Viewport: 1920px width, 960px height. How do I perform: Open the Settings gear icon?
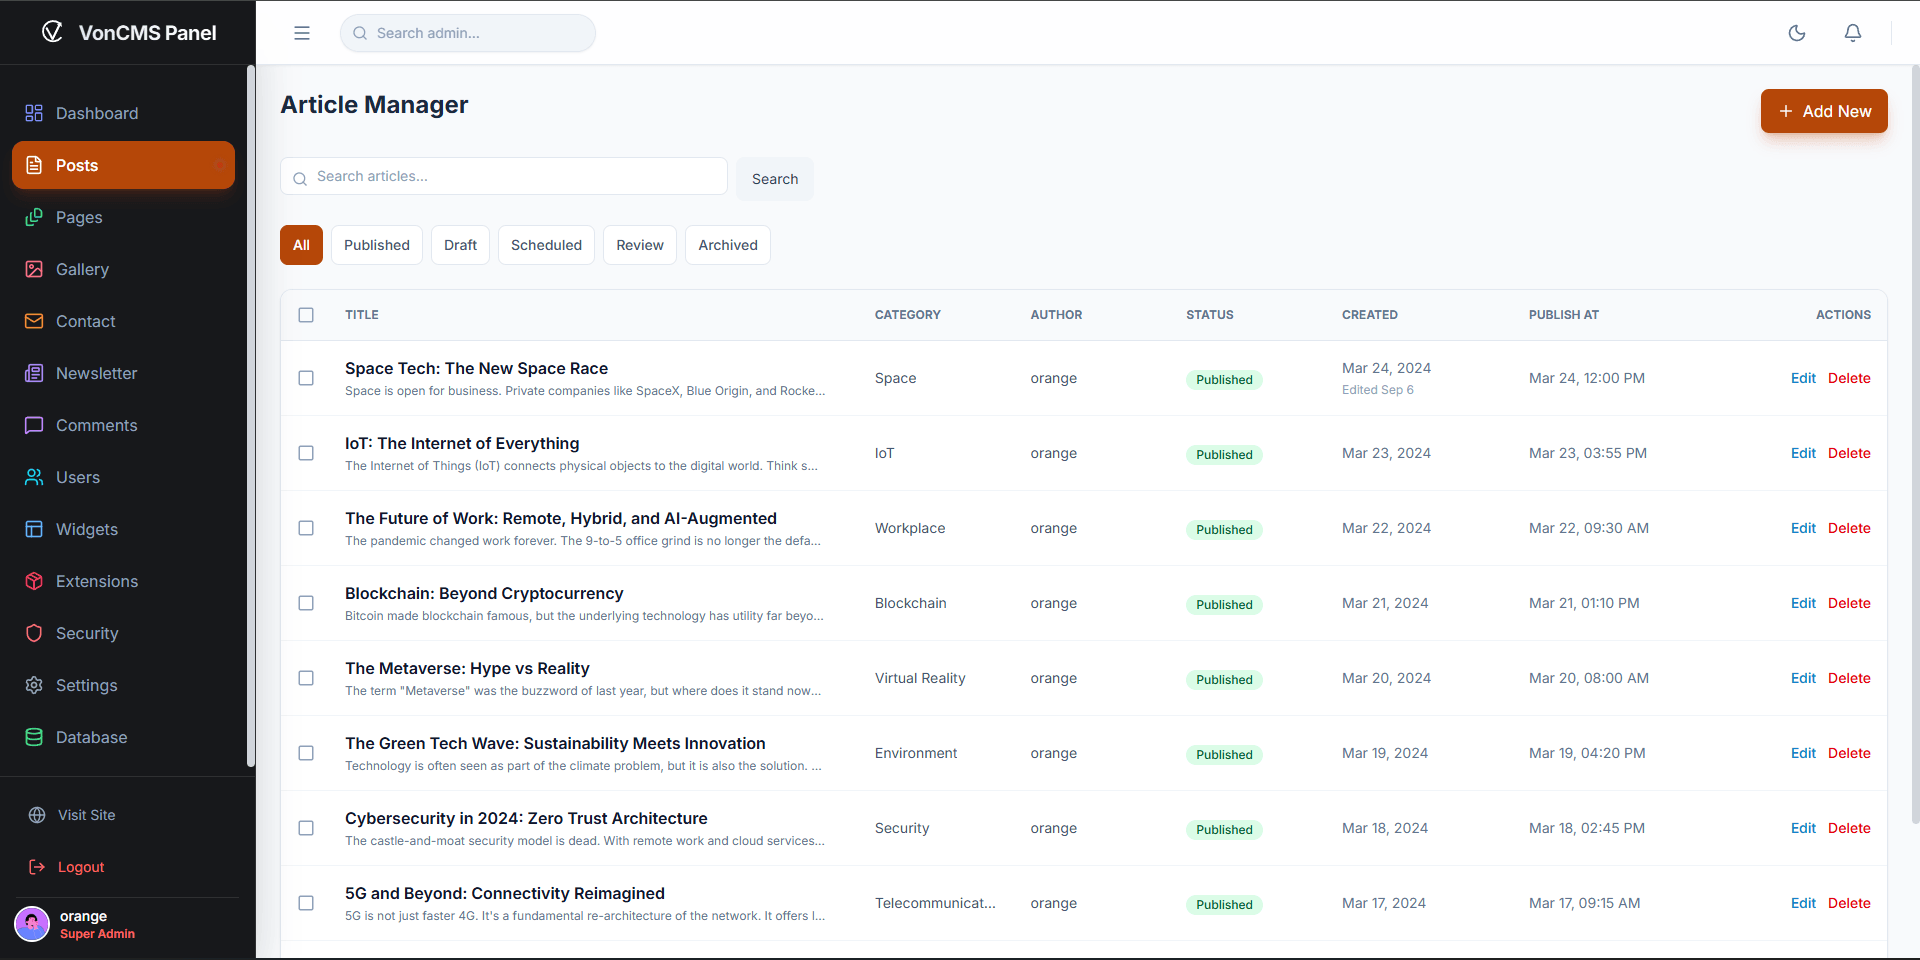point(34,685)
